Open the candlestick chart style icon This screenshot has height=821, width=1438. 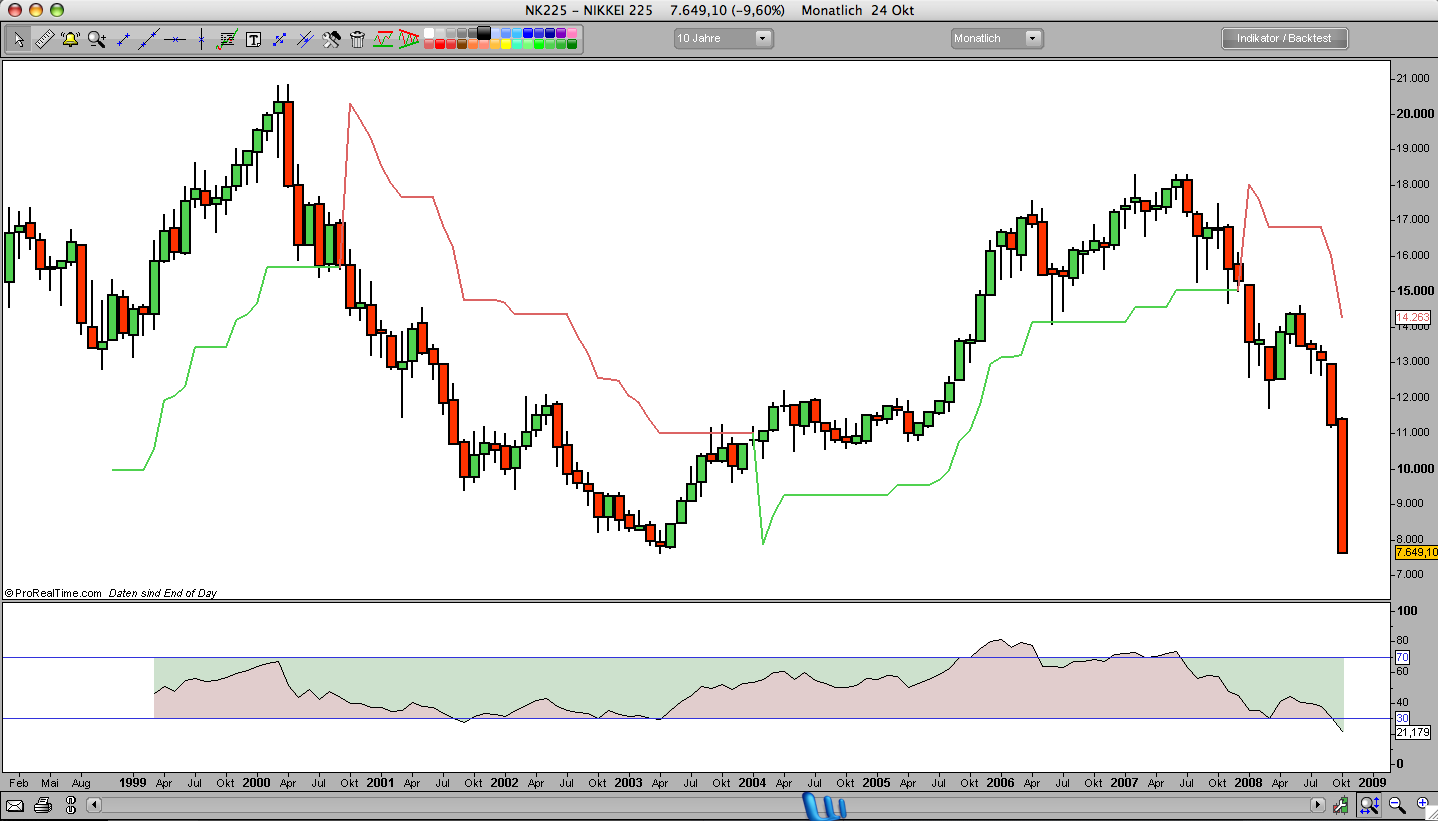(1341, 805)
